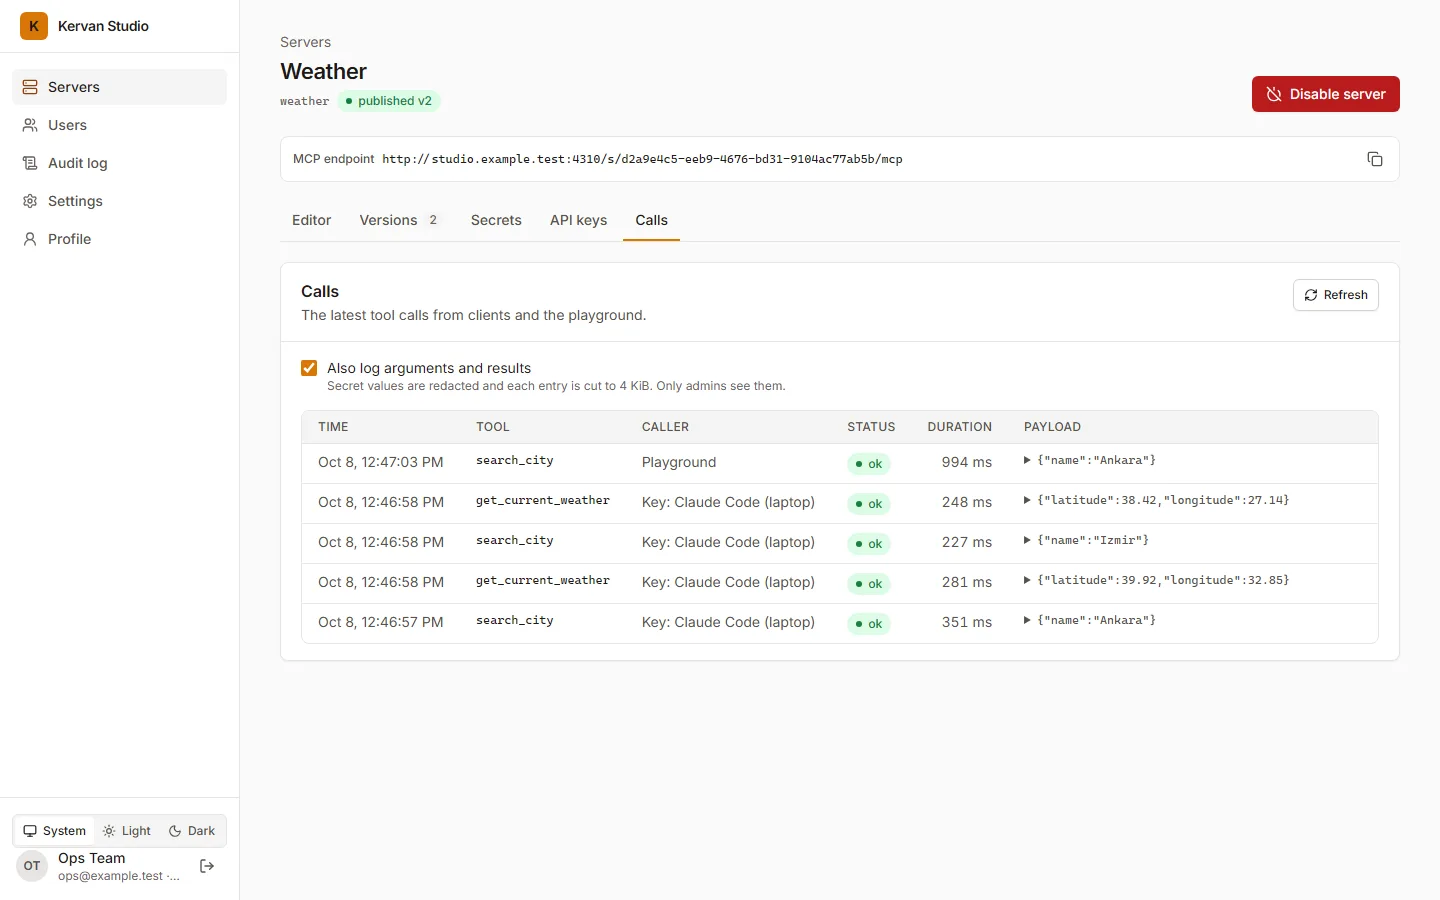Click the Ops Team account name
The height and width of the screenshot is (900, 1440).
pyautogui.click(x=92, y=858)
